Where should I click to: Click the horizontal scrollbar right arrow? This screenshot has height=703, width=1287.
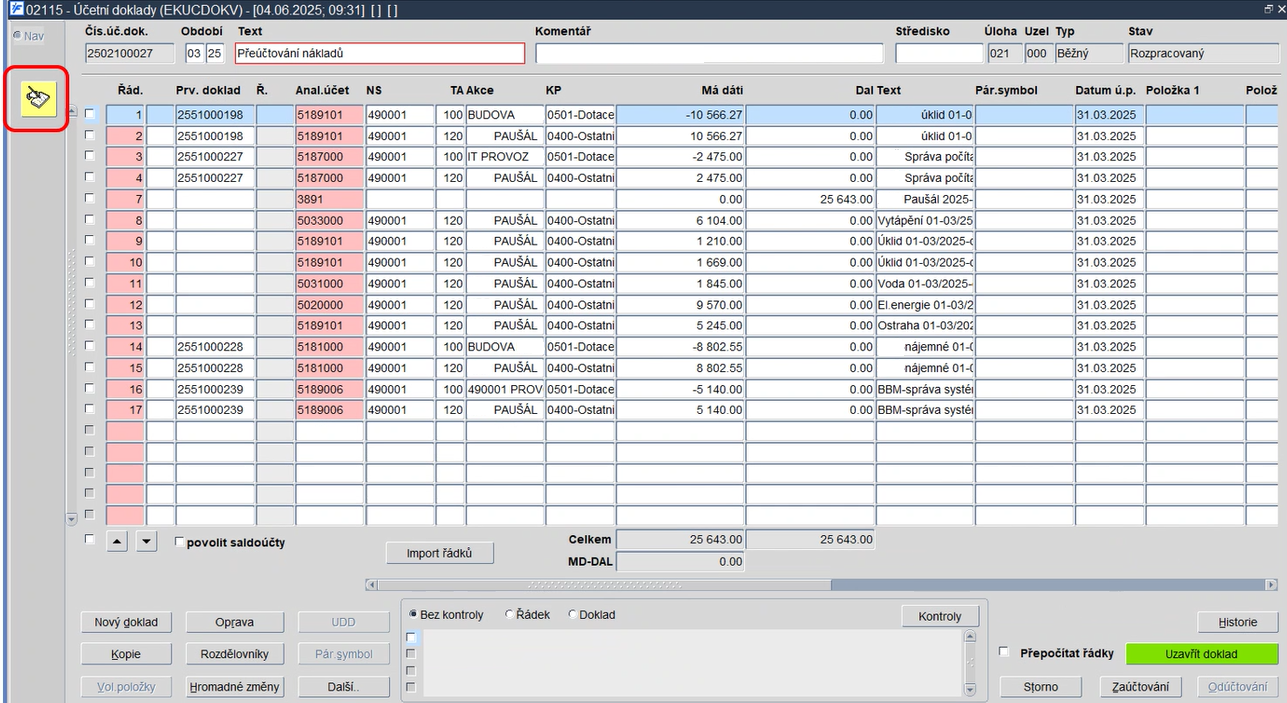tap(1272, 585)
